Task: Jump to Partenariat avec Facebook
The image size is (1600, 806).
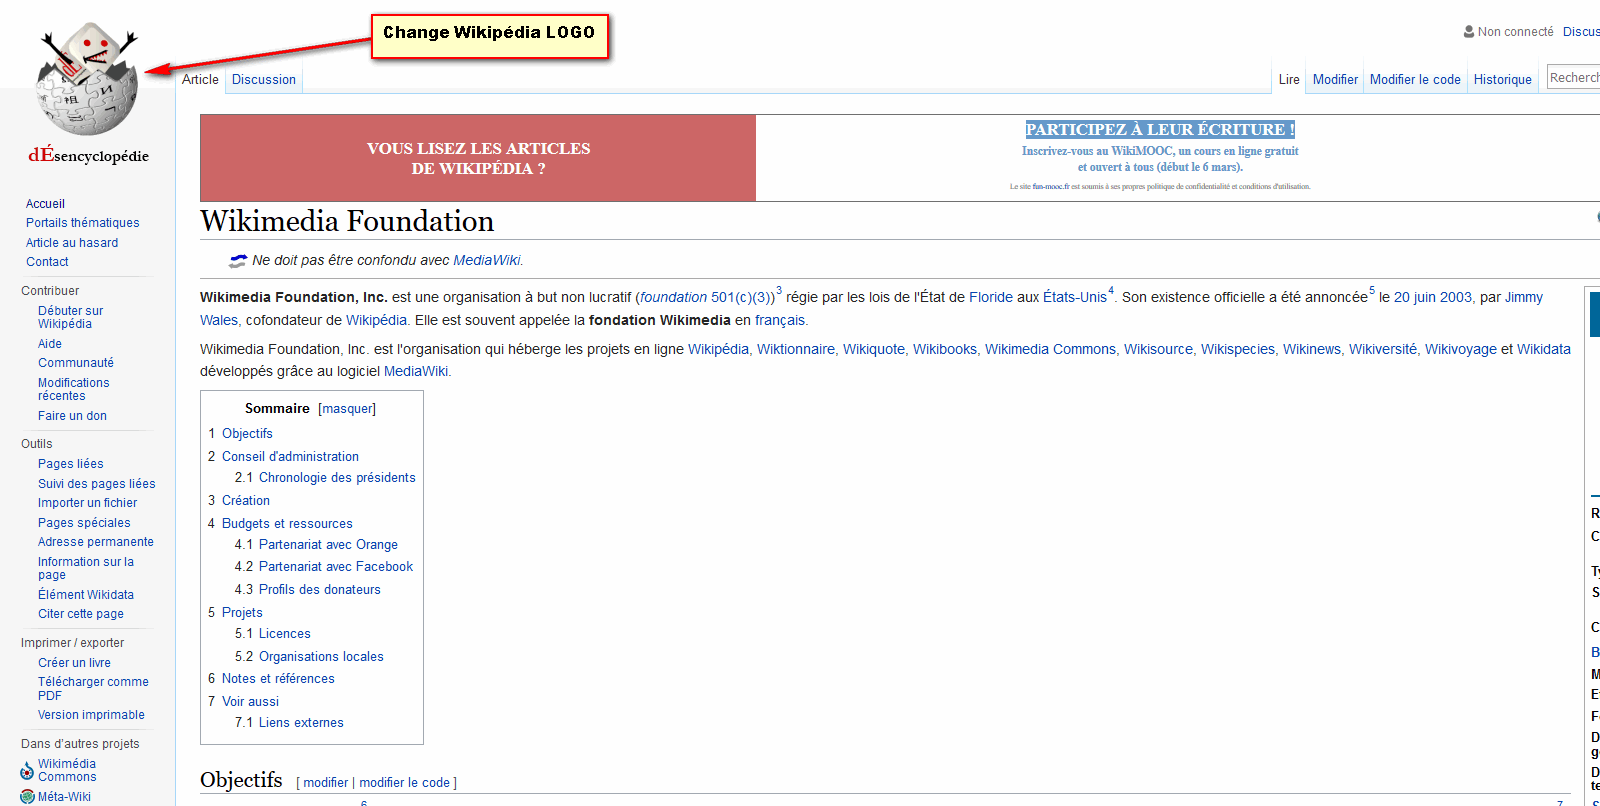Action: click(336, 567)
